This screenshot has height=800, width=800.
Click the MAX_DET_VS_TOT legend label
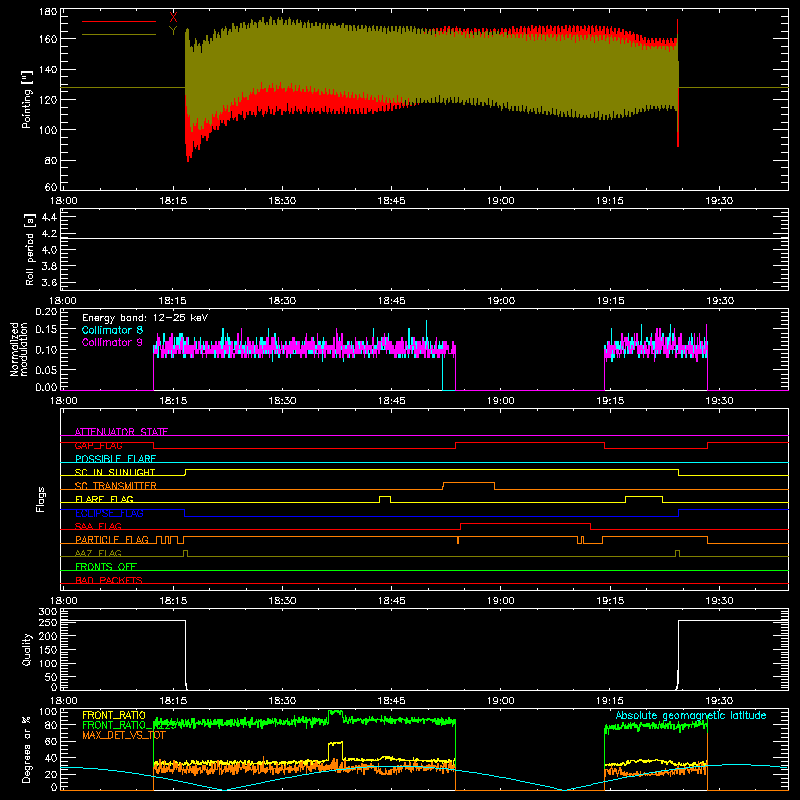tap(124, 735)
